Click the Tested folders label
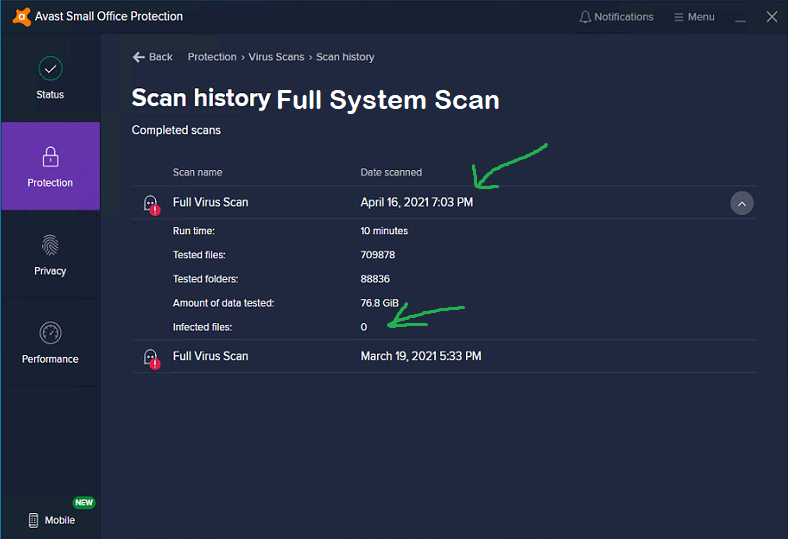Viewport: 788px width, 539px height. (x=206, y=279)
